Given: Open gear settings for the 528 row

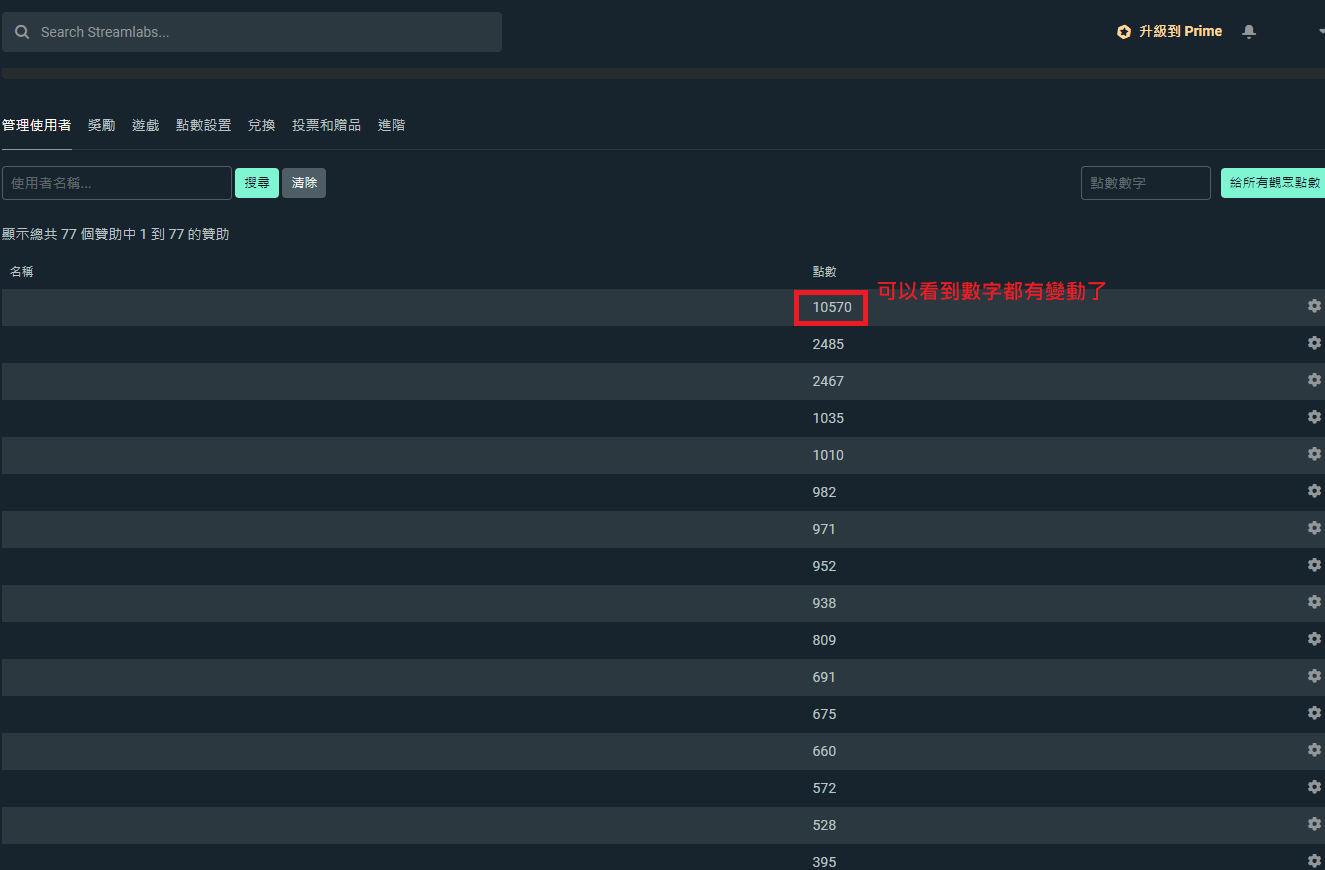Looking at the screenshot, I should (1314, 824).
